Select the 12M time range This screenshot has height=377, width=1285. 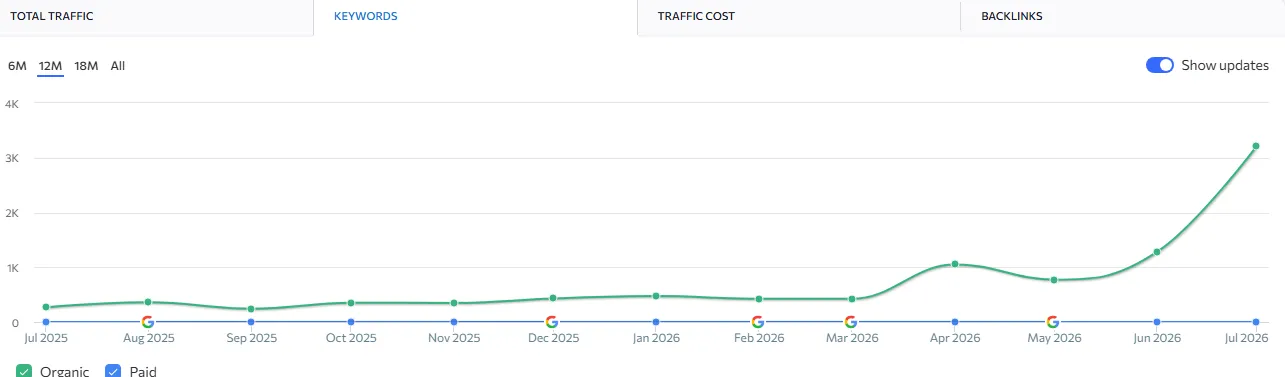[x=50, y=66]
